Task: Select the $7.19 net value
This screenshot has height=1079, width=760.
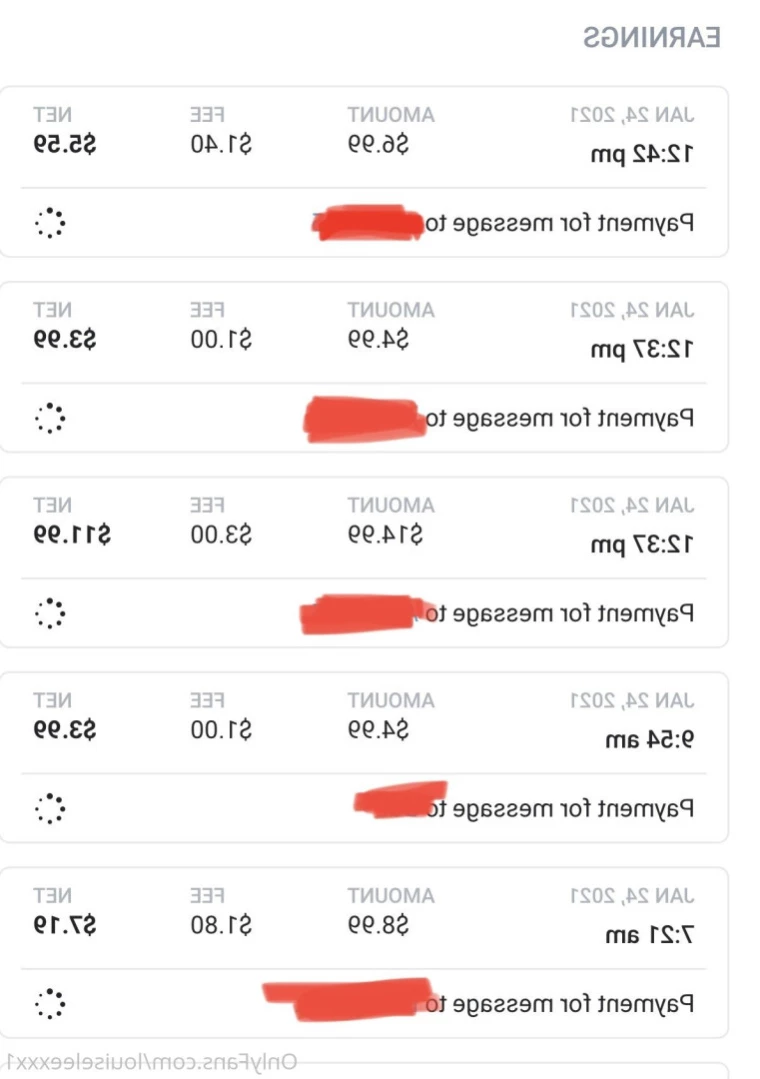Action: (65, 925)
